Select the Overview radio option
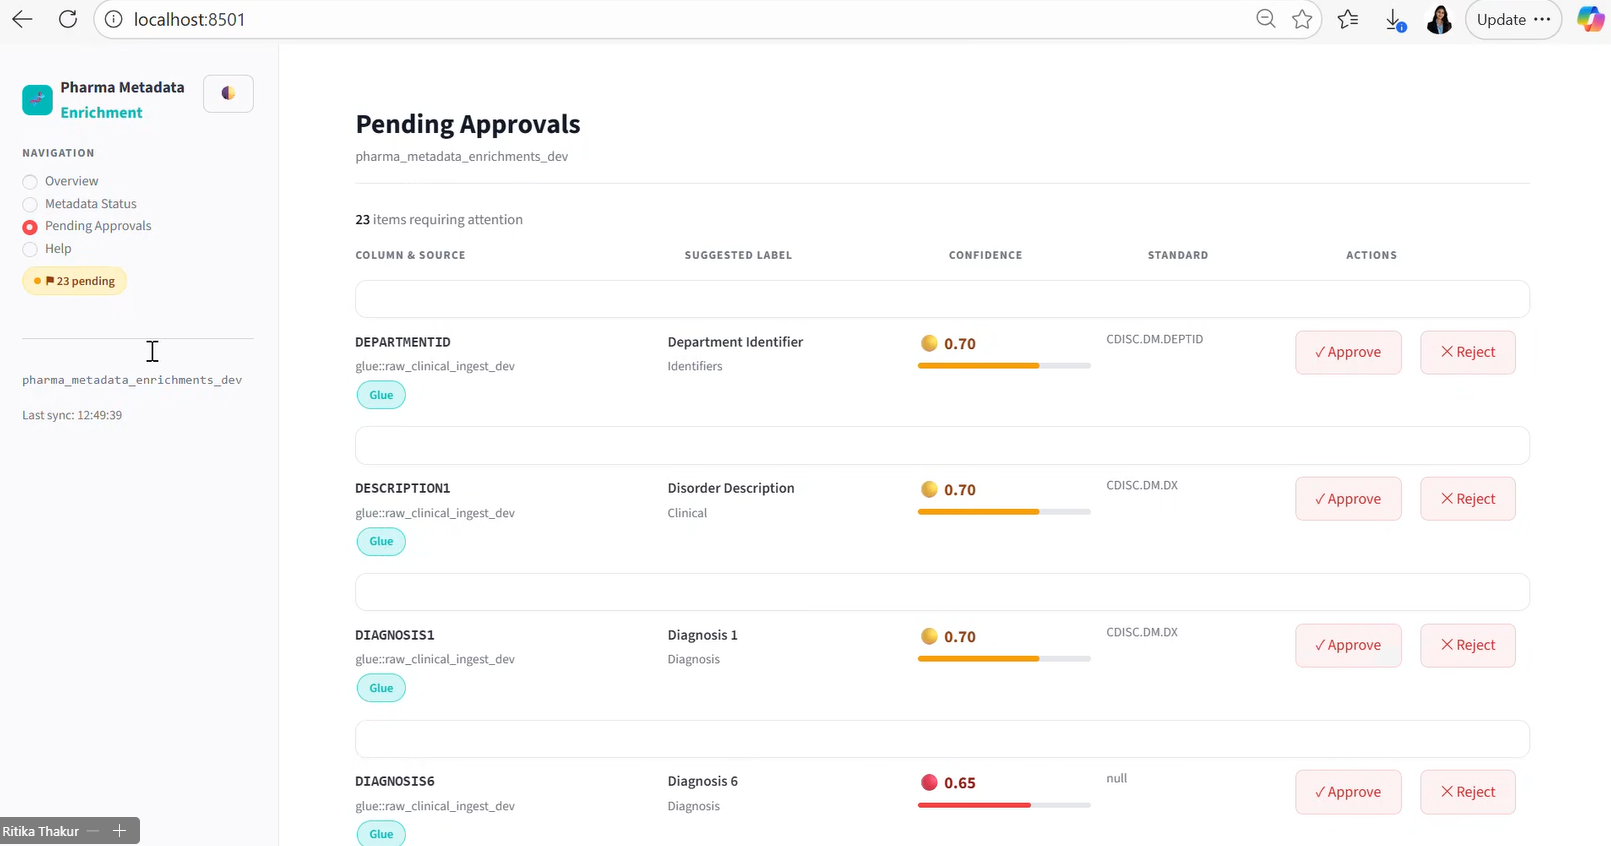 30,181
